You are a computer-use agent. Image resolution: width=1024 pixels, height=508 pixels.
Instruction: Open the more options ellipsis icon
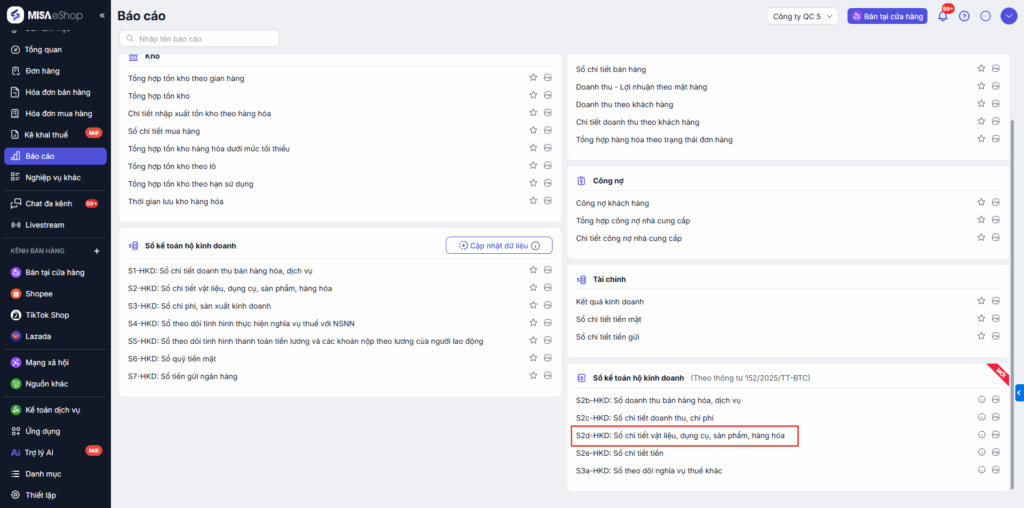(986, 16)
